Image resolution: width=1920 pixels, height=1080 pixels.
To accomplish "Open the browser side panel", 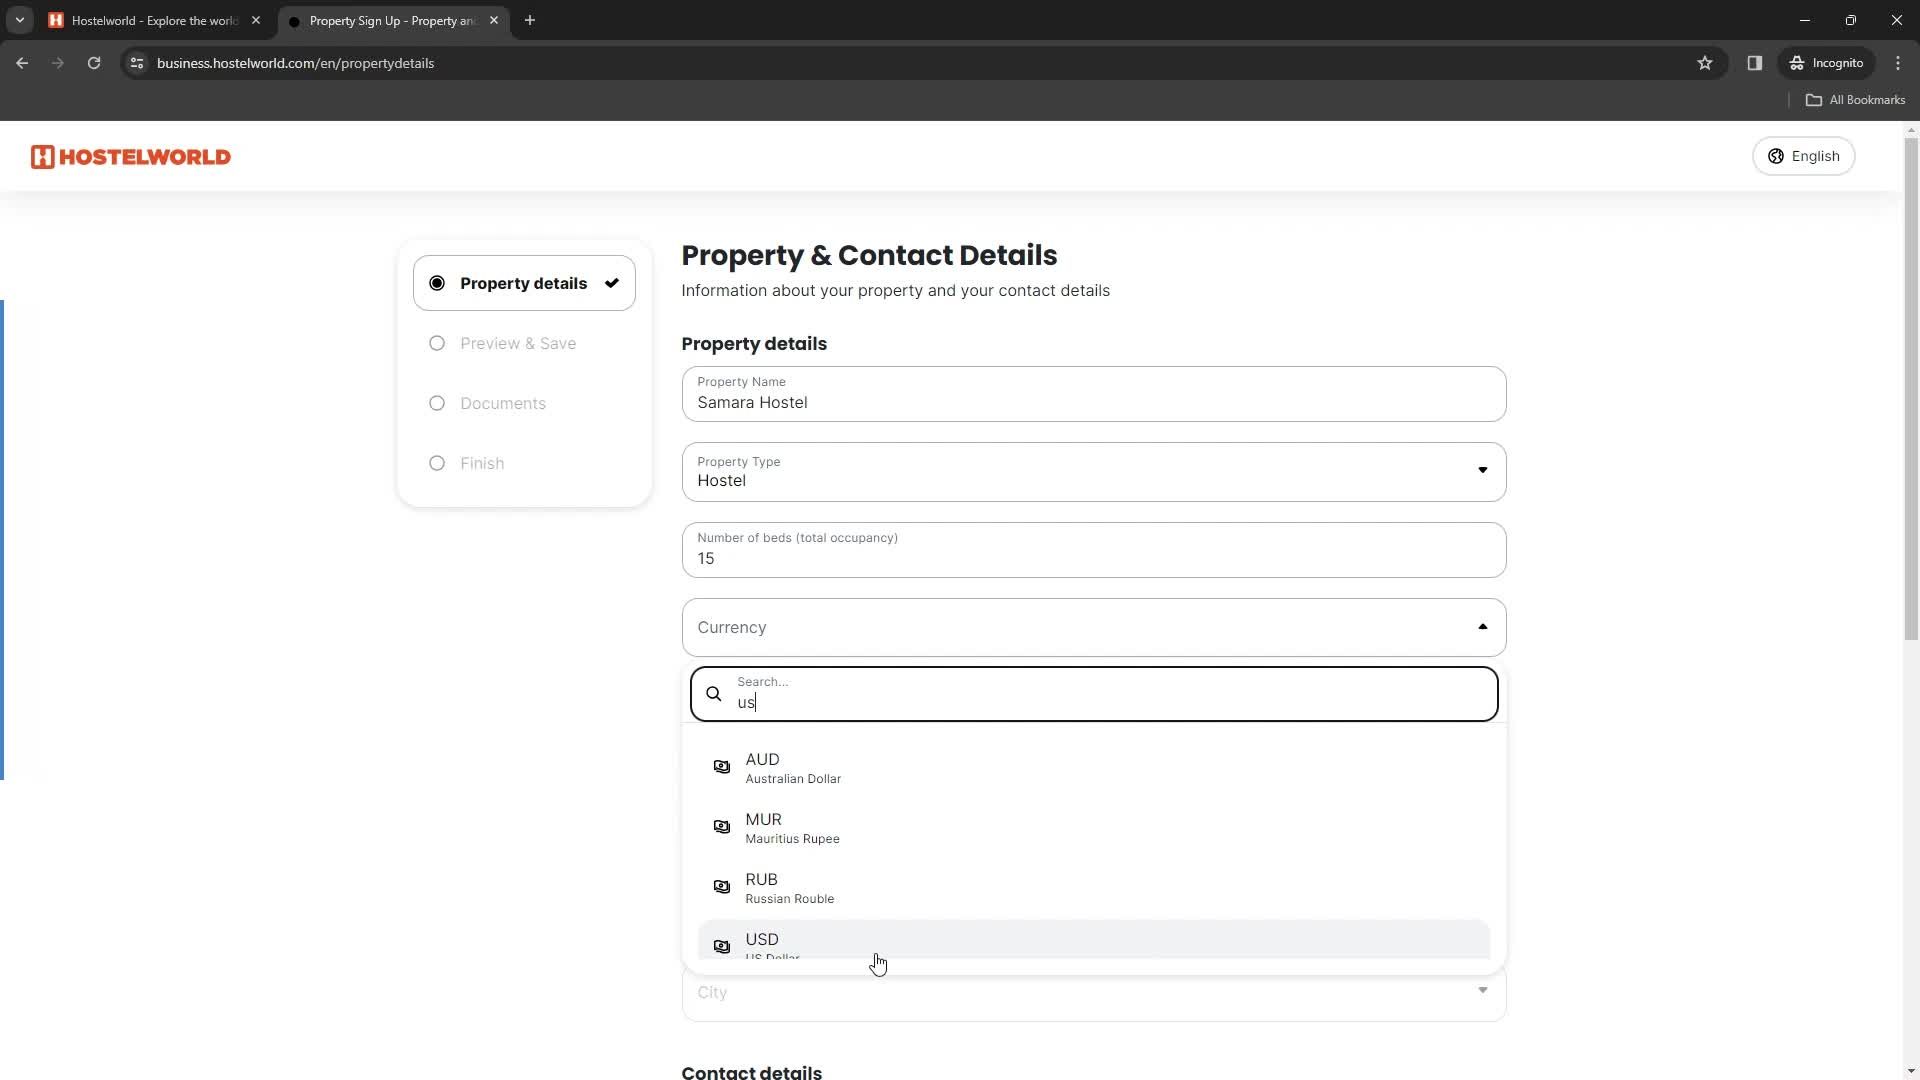I will click(x=1755, y=63).
